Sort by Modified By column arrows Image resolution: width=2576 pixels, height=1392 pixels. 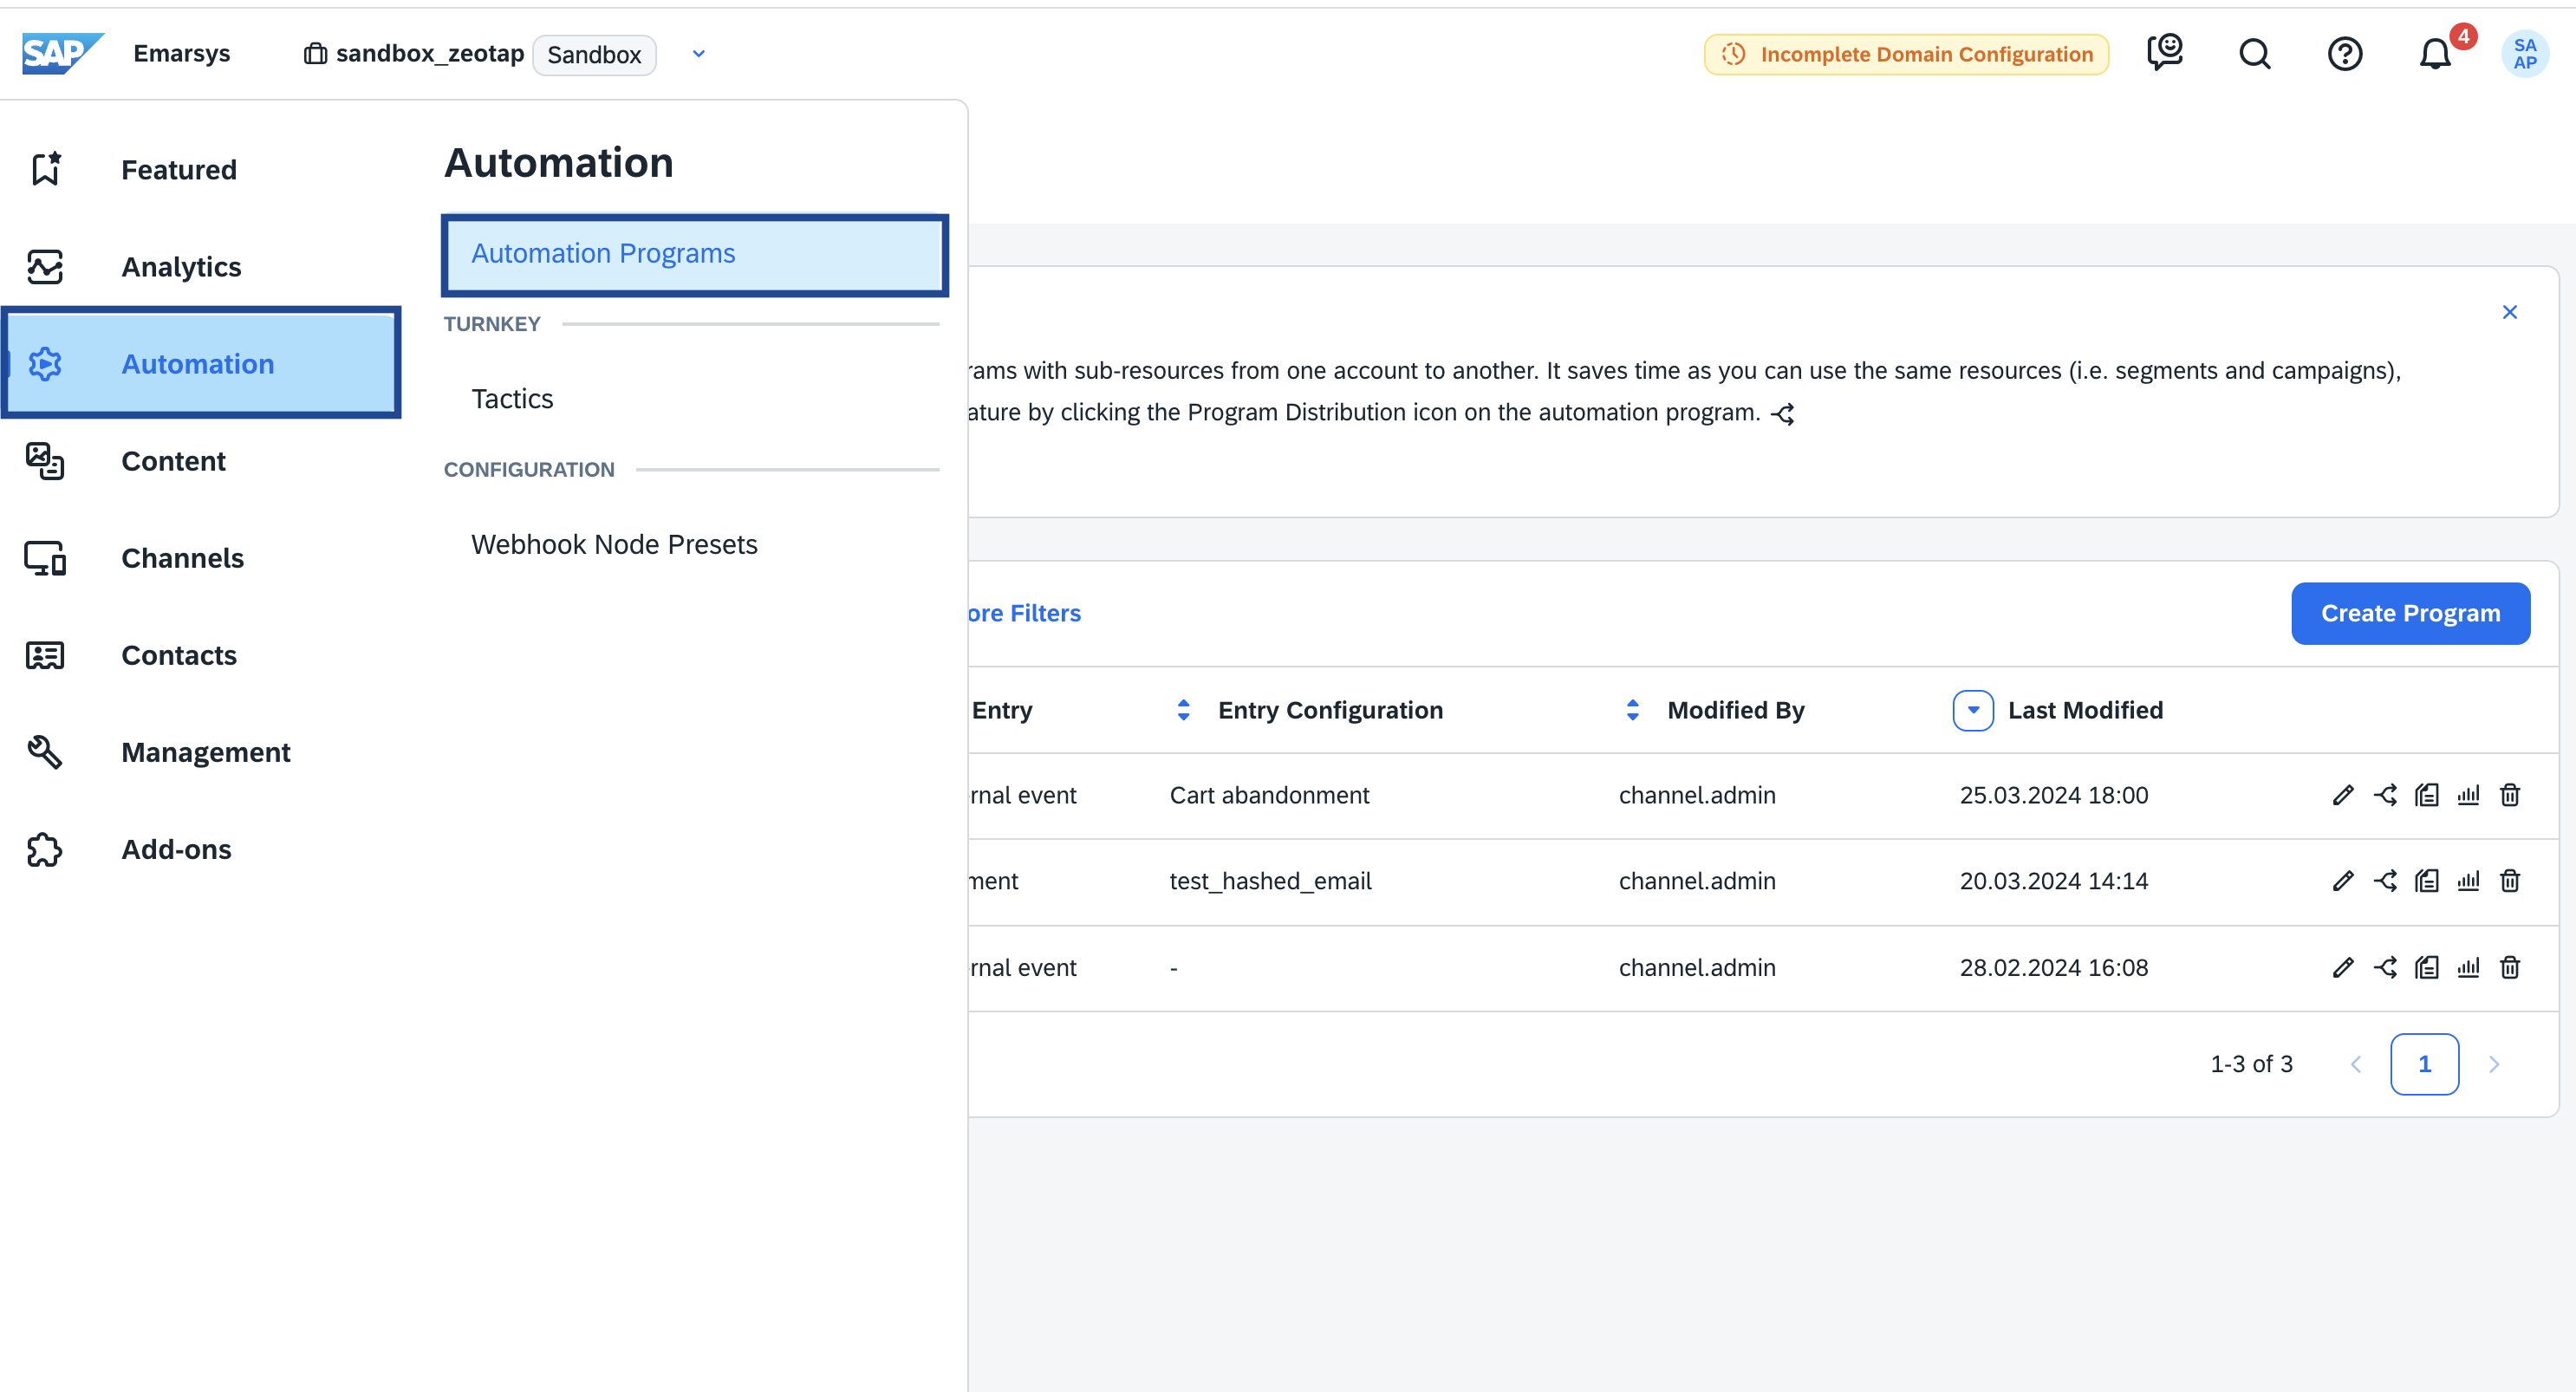[1632, 710]
